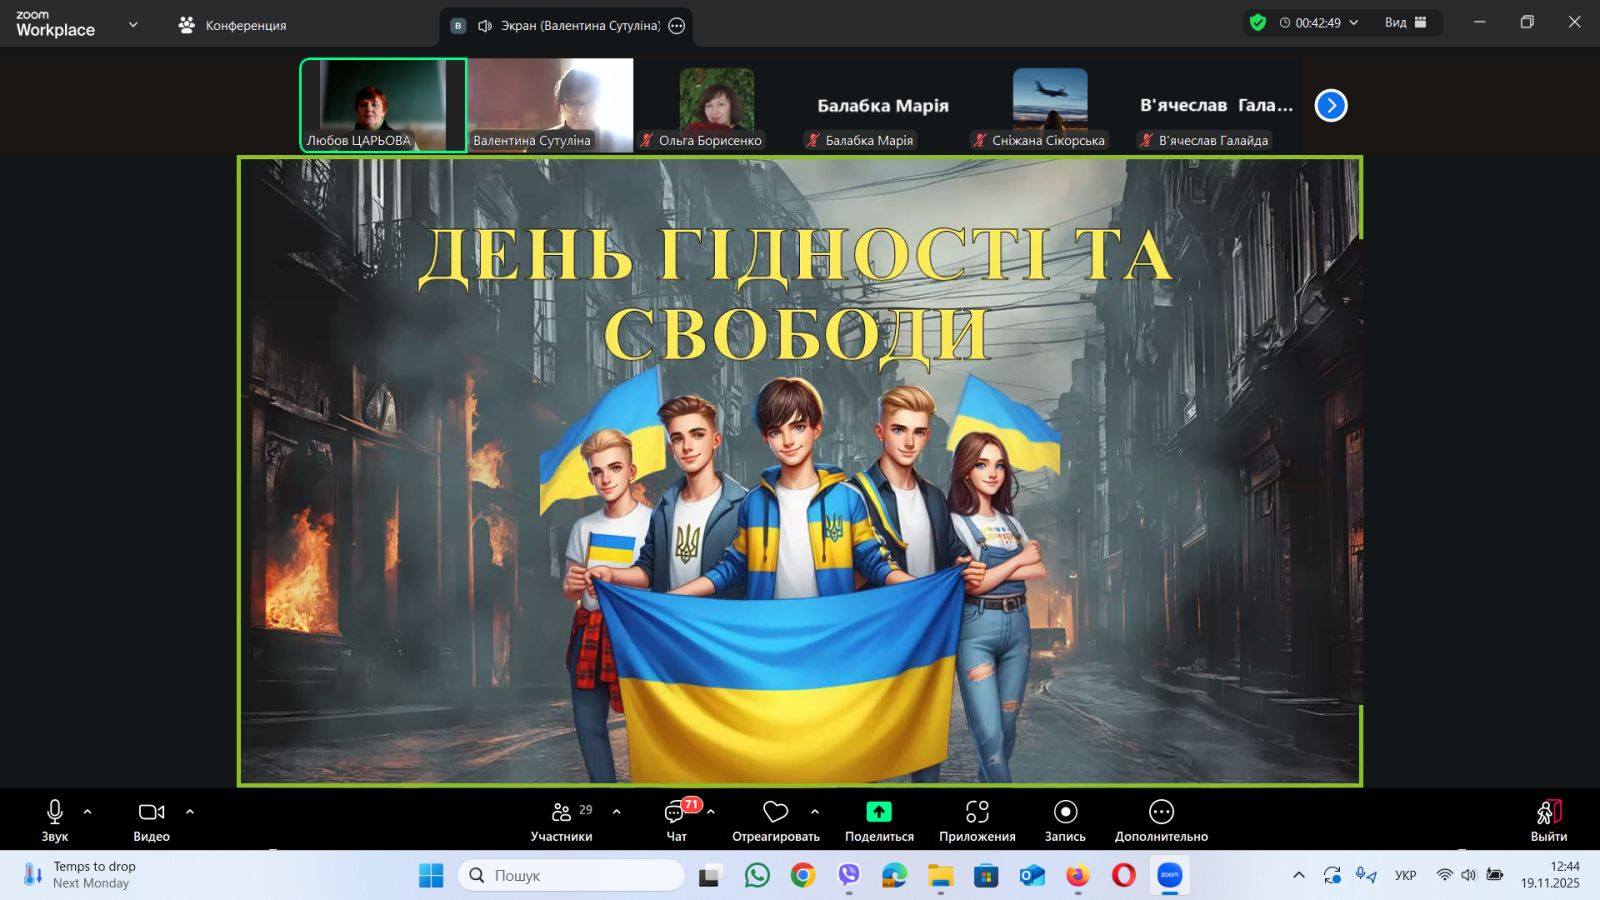The height and width of the screenshot is (900, 1600).
Task: Select the screen share tab of Валентина Сутуліна
Action: click(x=566, y=26)
